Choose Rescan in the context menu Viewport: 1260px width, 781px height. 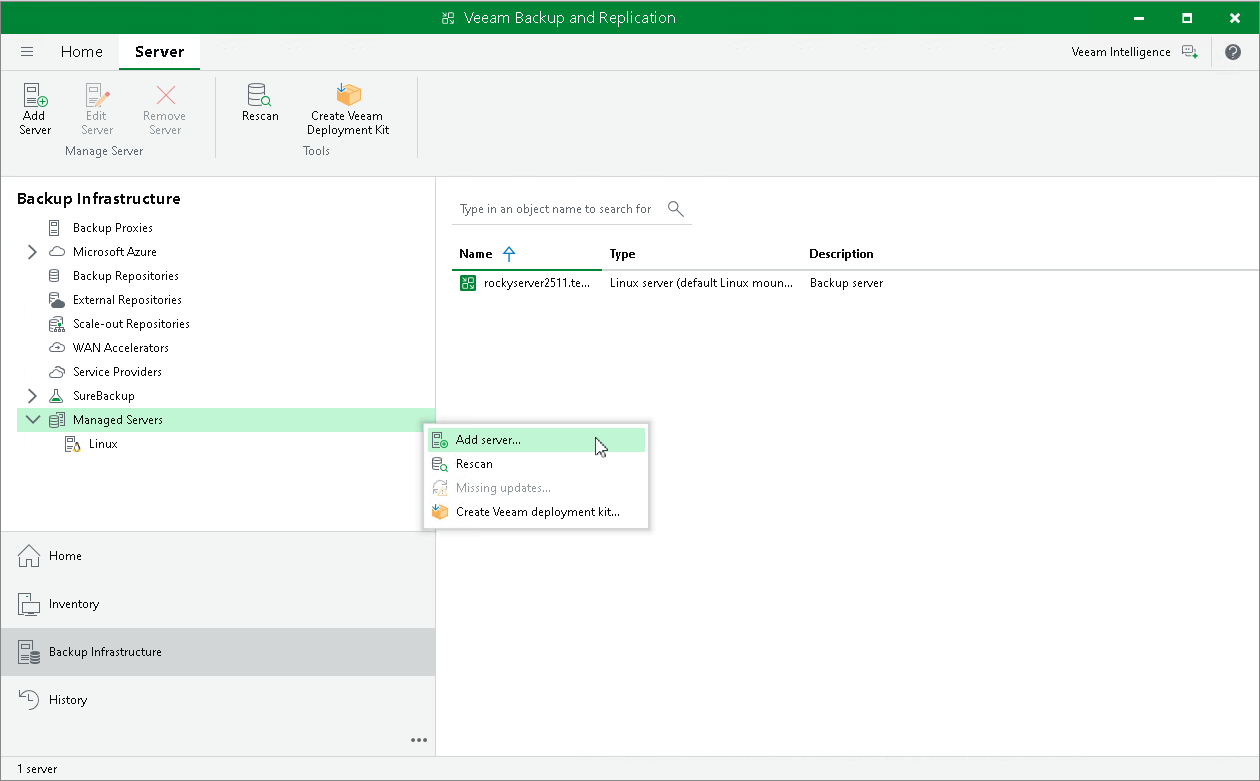click(x=474, y=464)
